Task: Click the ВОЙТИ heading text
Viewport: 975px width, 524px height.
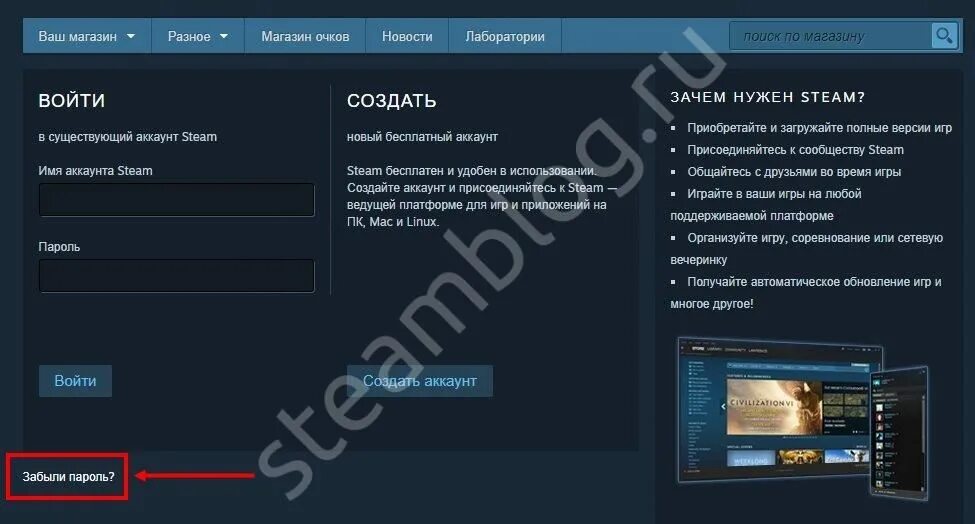Action: (72, 101)
